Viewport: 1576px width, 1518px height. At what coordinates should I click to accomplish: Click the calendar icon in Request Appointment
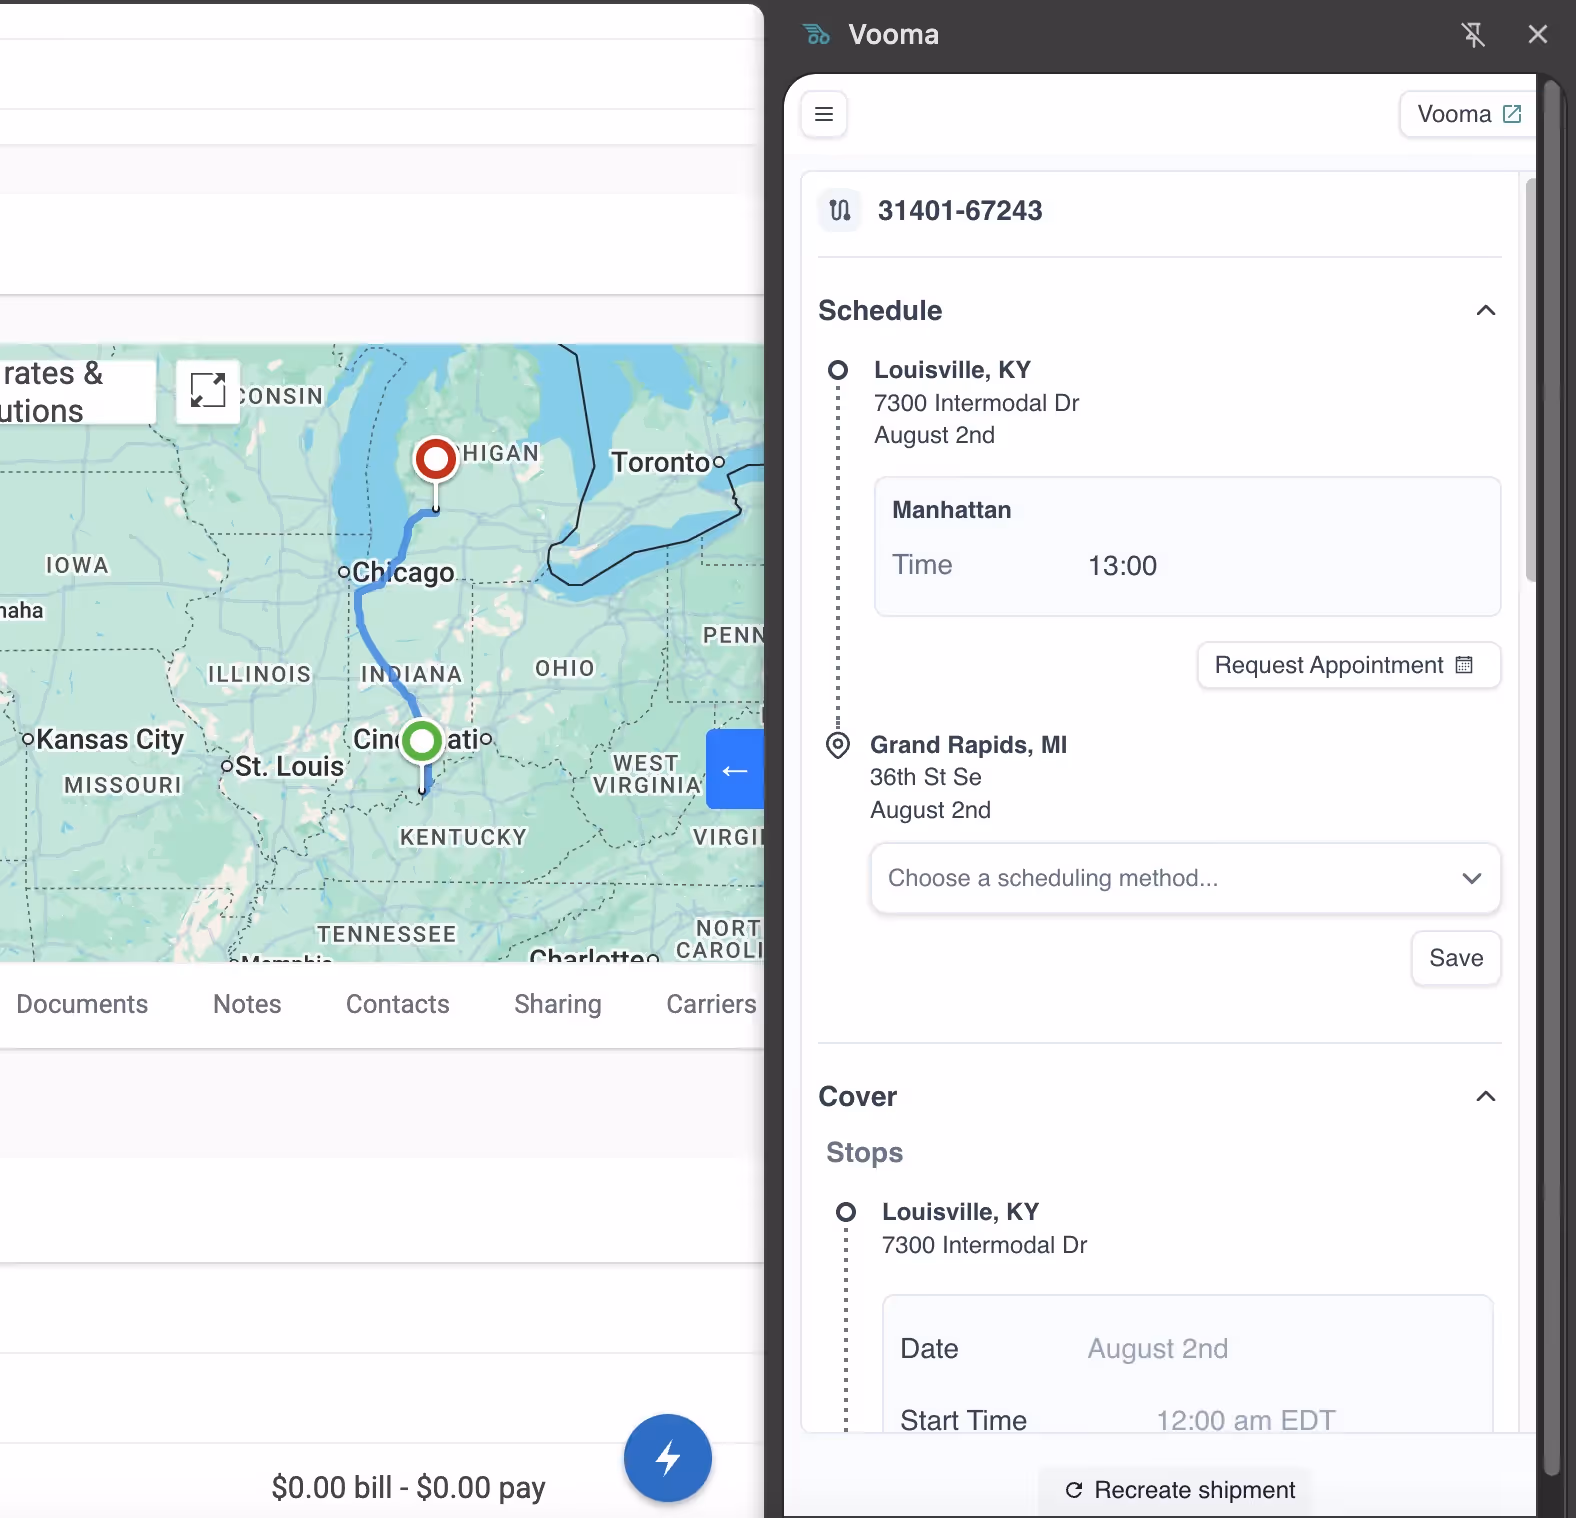1465,665
